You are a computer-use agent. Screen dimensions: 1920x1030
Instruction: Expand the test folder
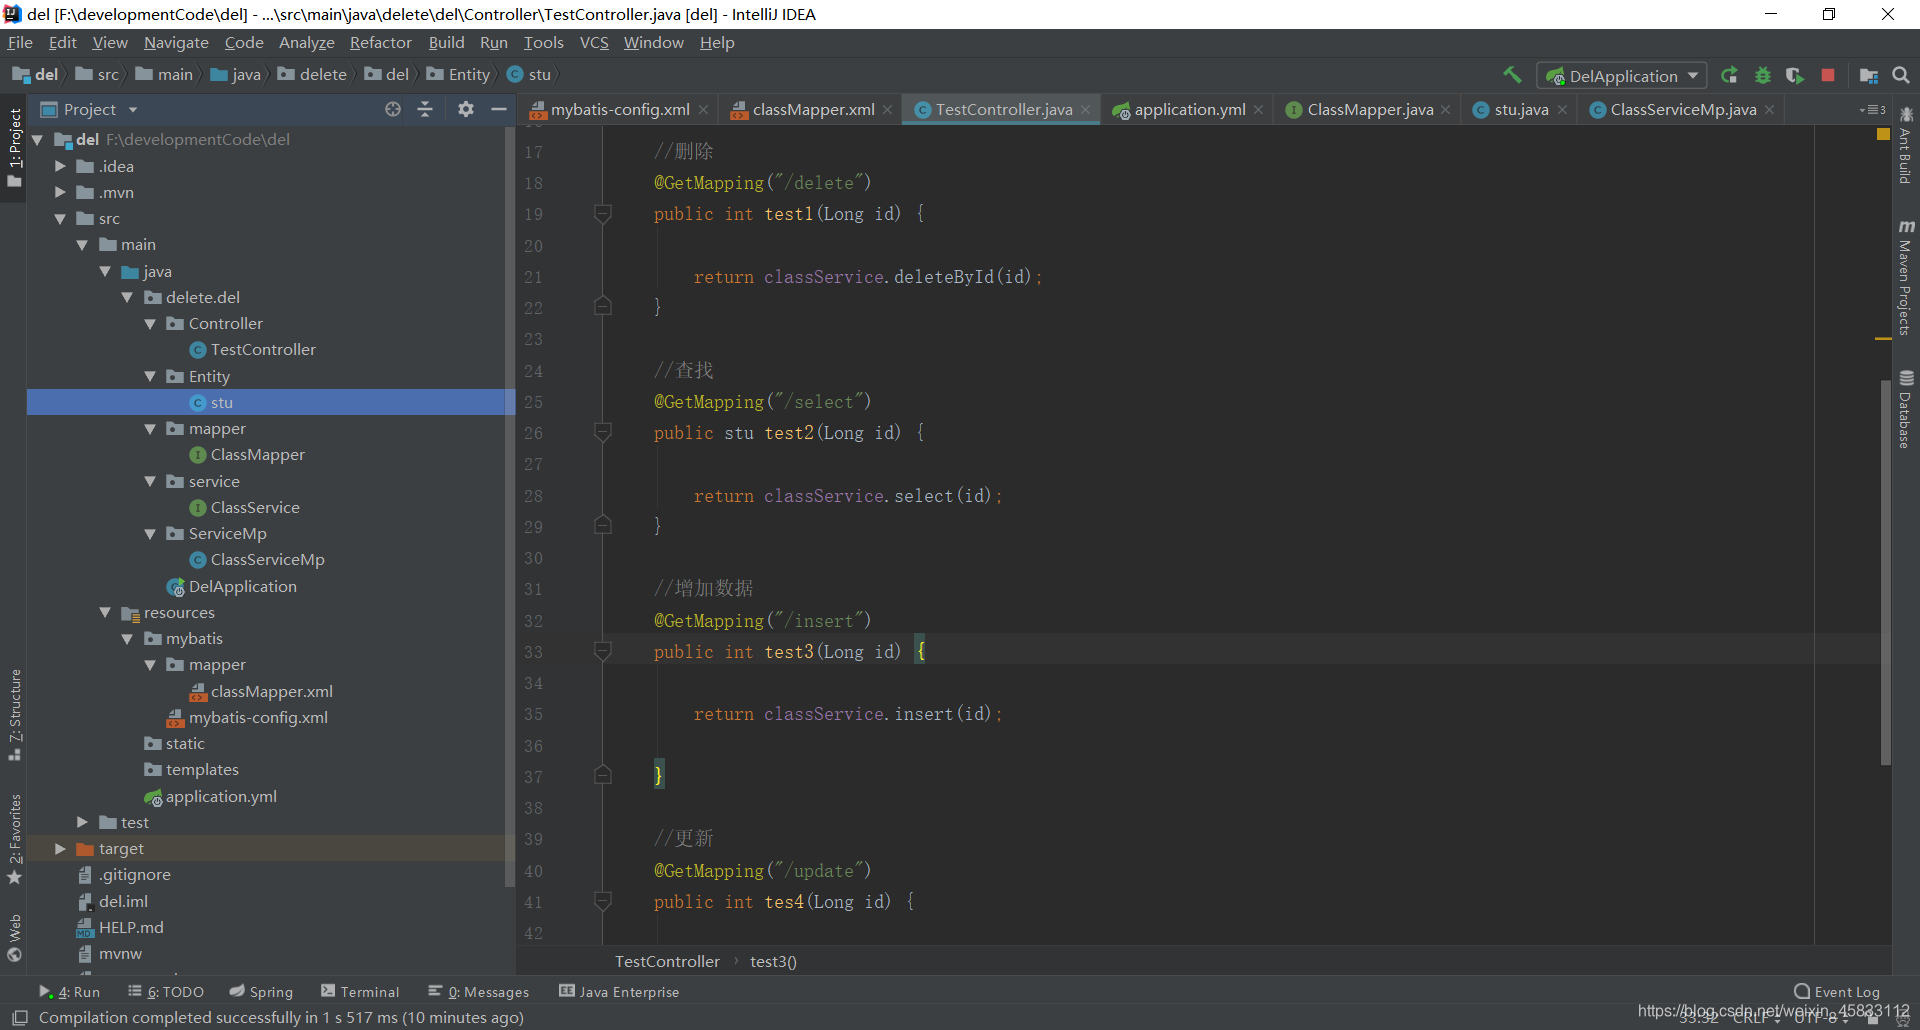pyautogui.click(x=82, y=822)
